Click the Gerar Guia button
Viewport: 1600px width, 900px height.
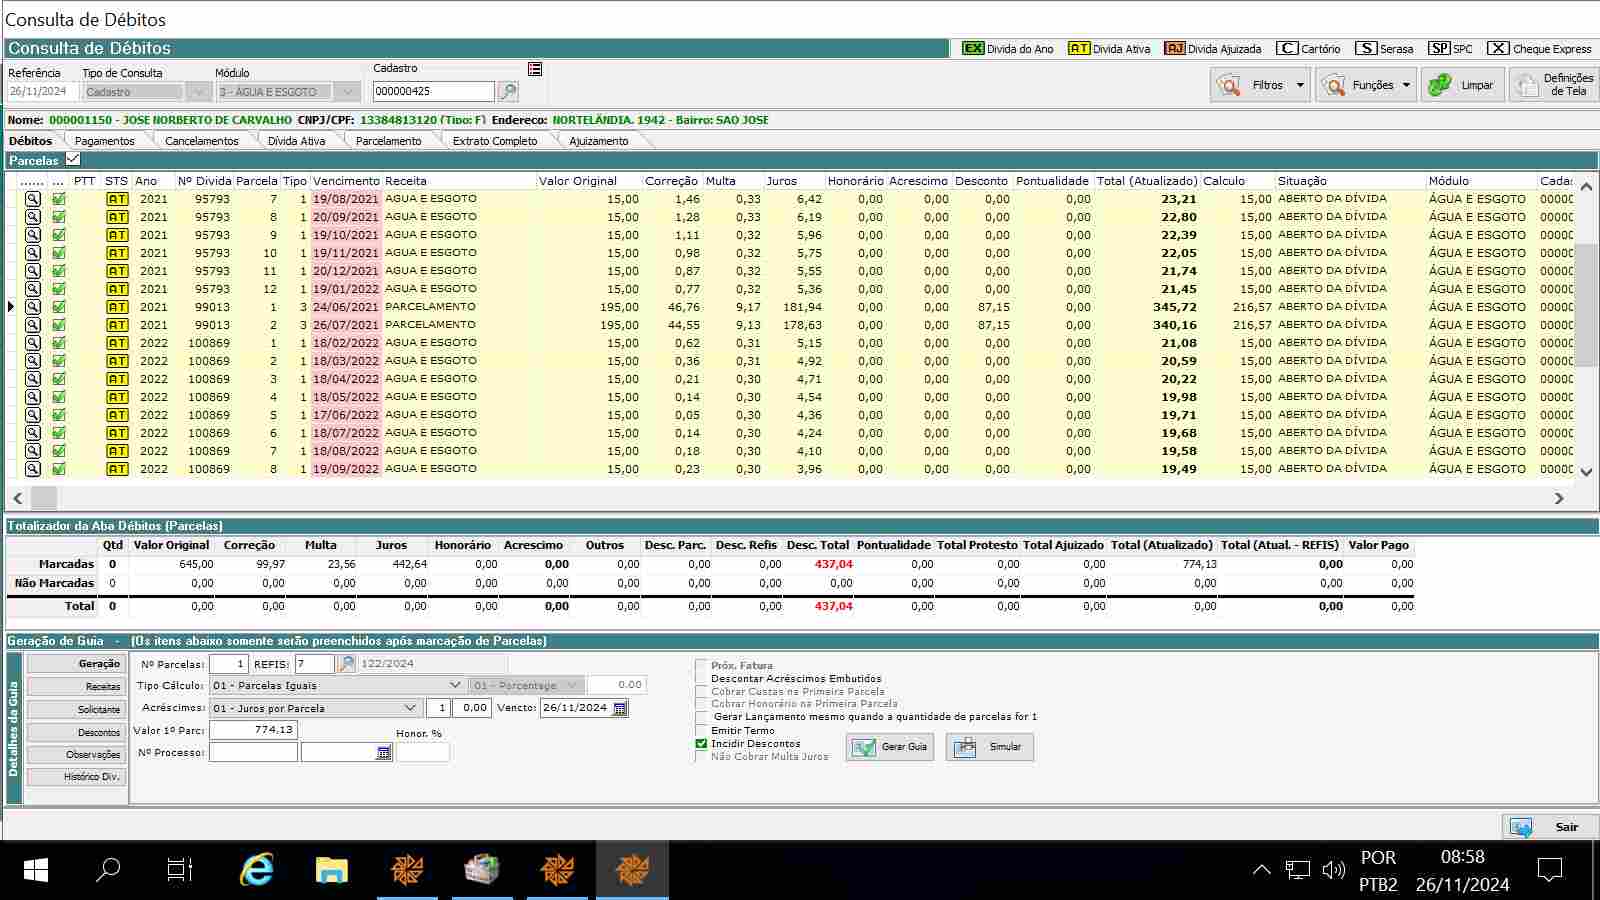[x=890, y=747]
